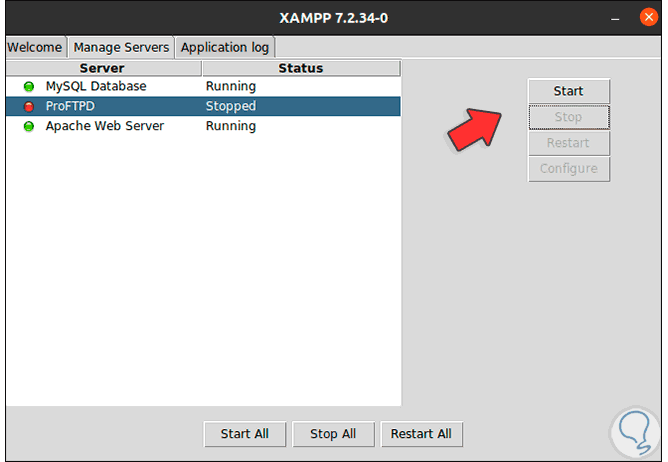Click the green status icon beside Apache Web Server

[x=29, y=126]
